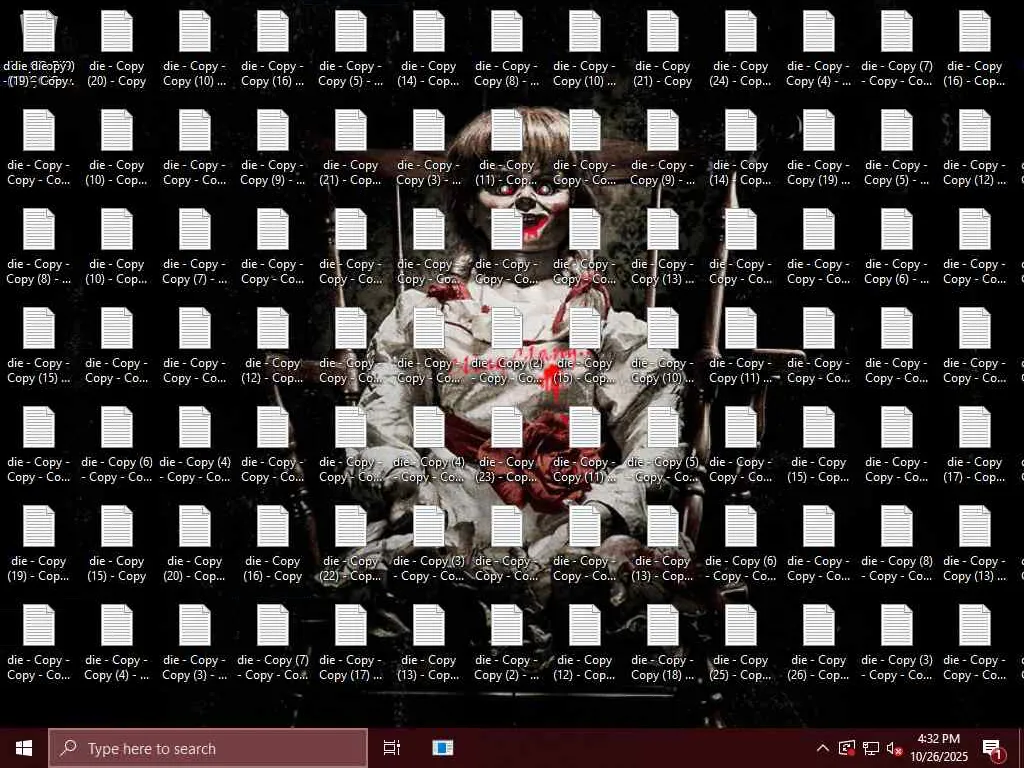Select file 'die - Copy (8) - Copy - Co...'
Viewport: 1024px width, 768px height.
click(897, 545)
